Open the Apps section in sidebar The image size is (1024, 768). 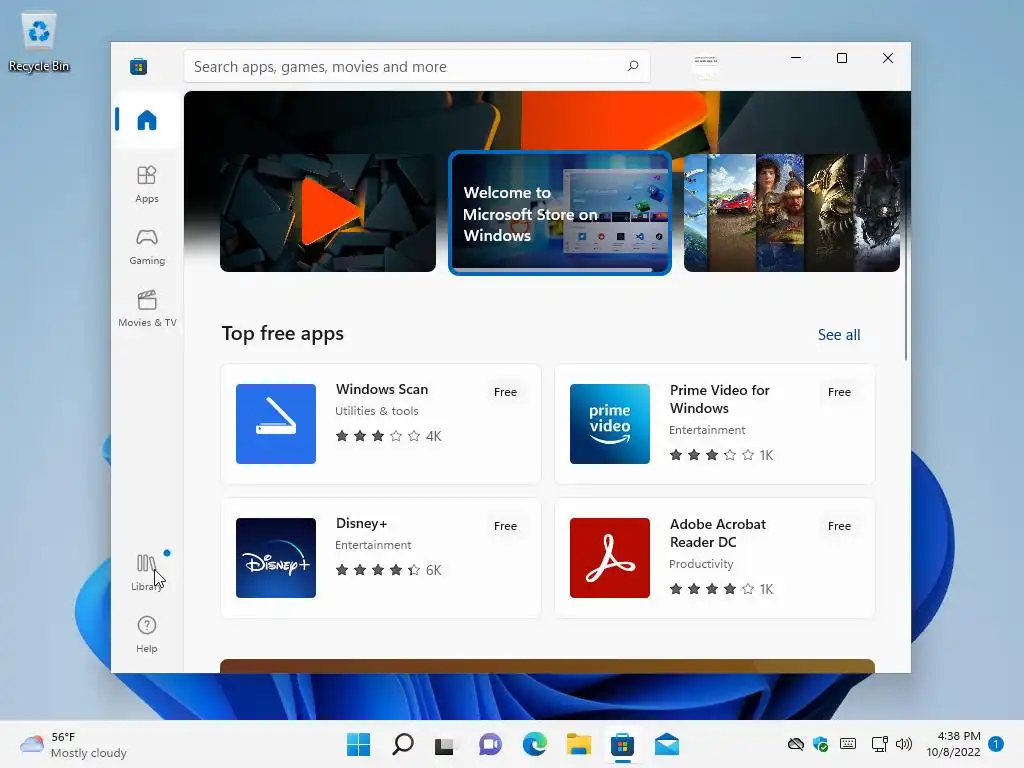coord(147,184)
